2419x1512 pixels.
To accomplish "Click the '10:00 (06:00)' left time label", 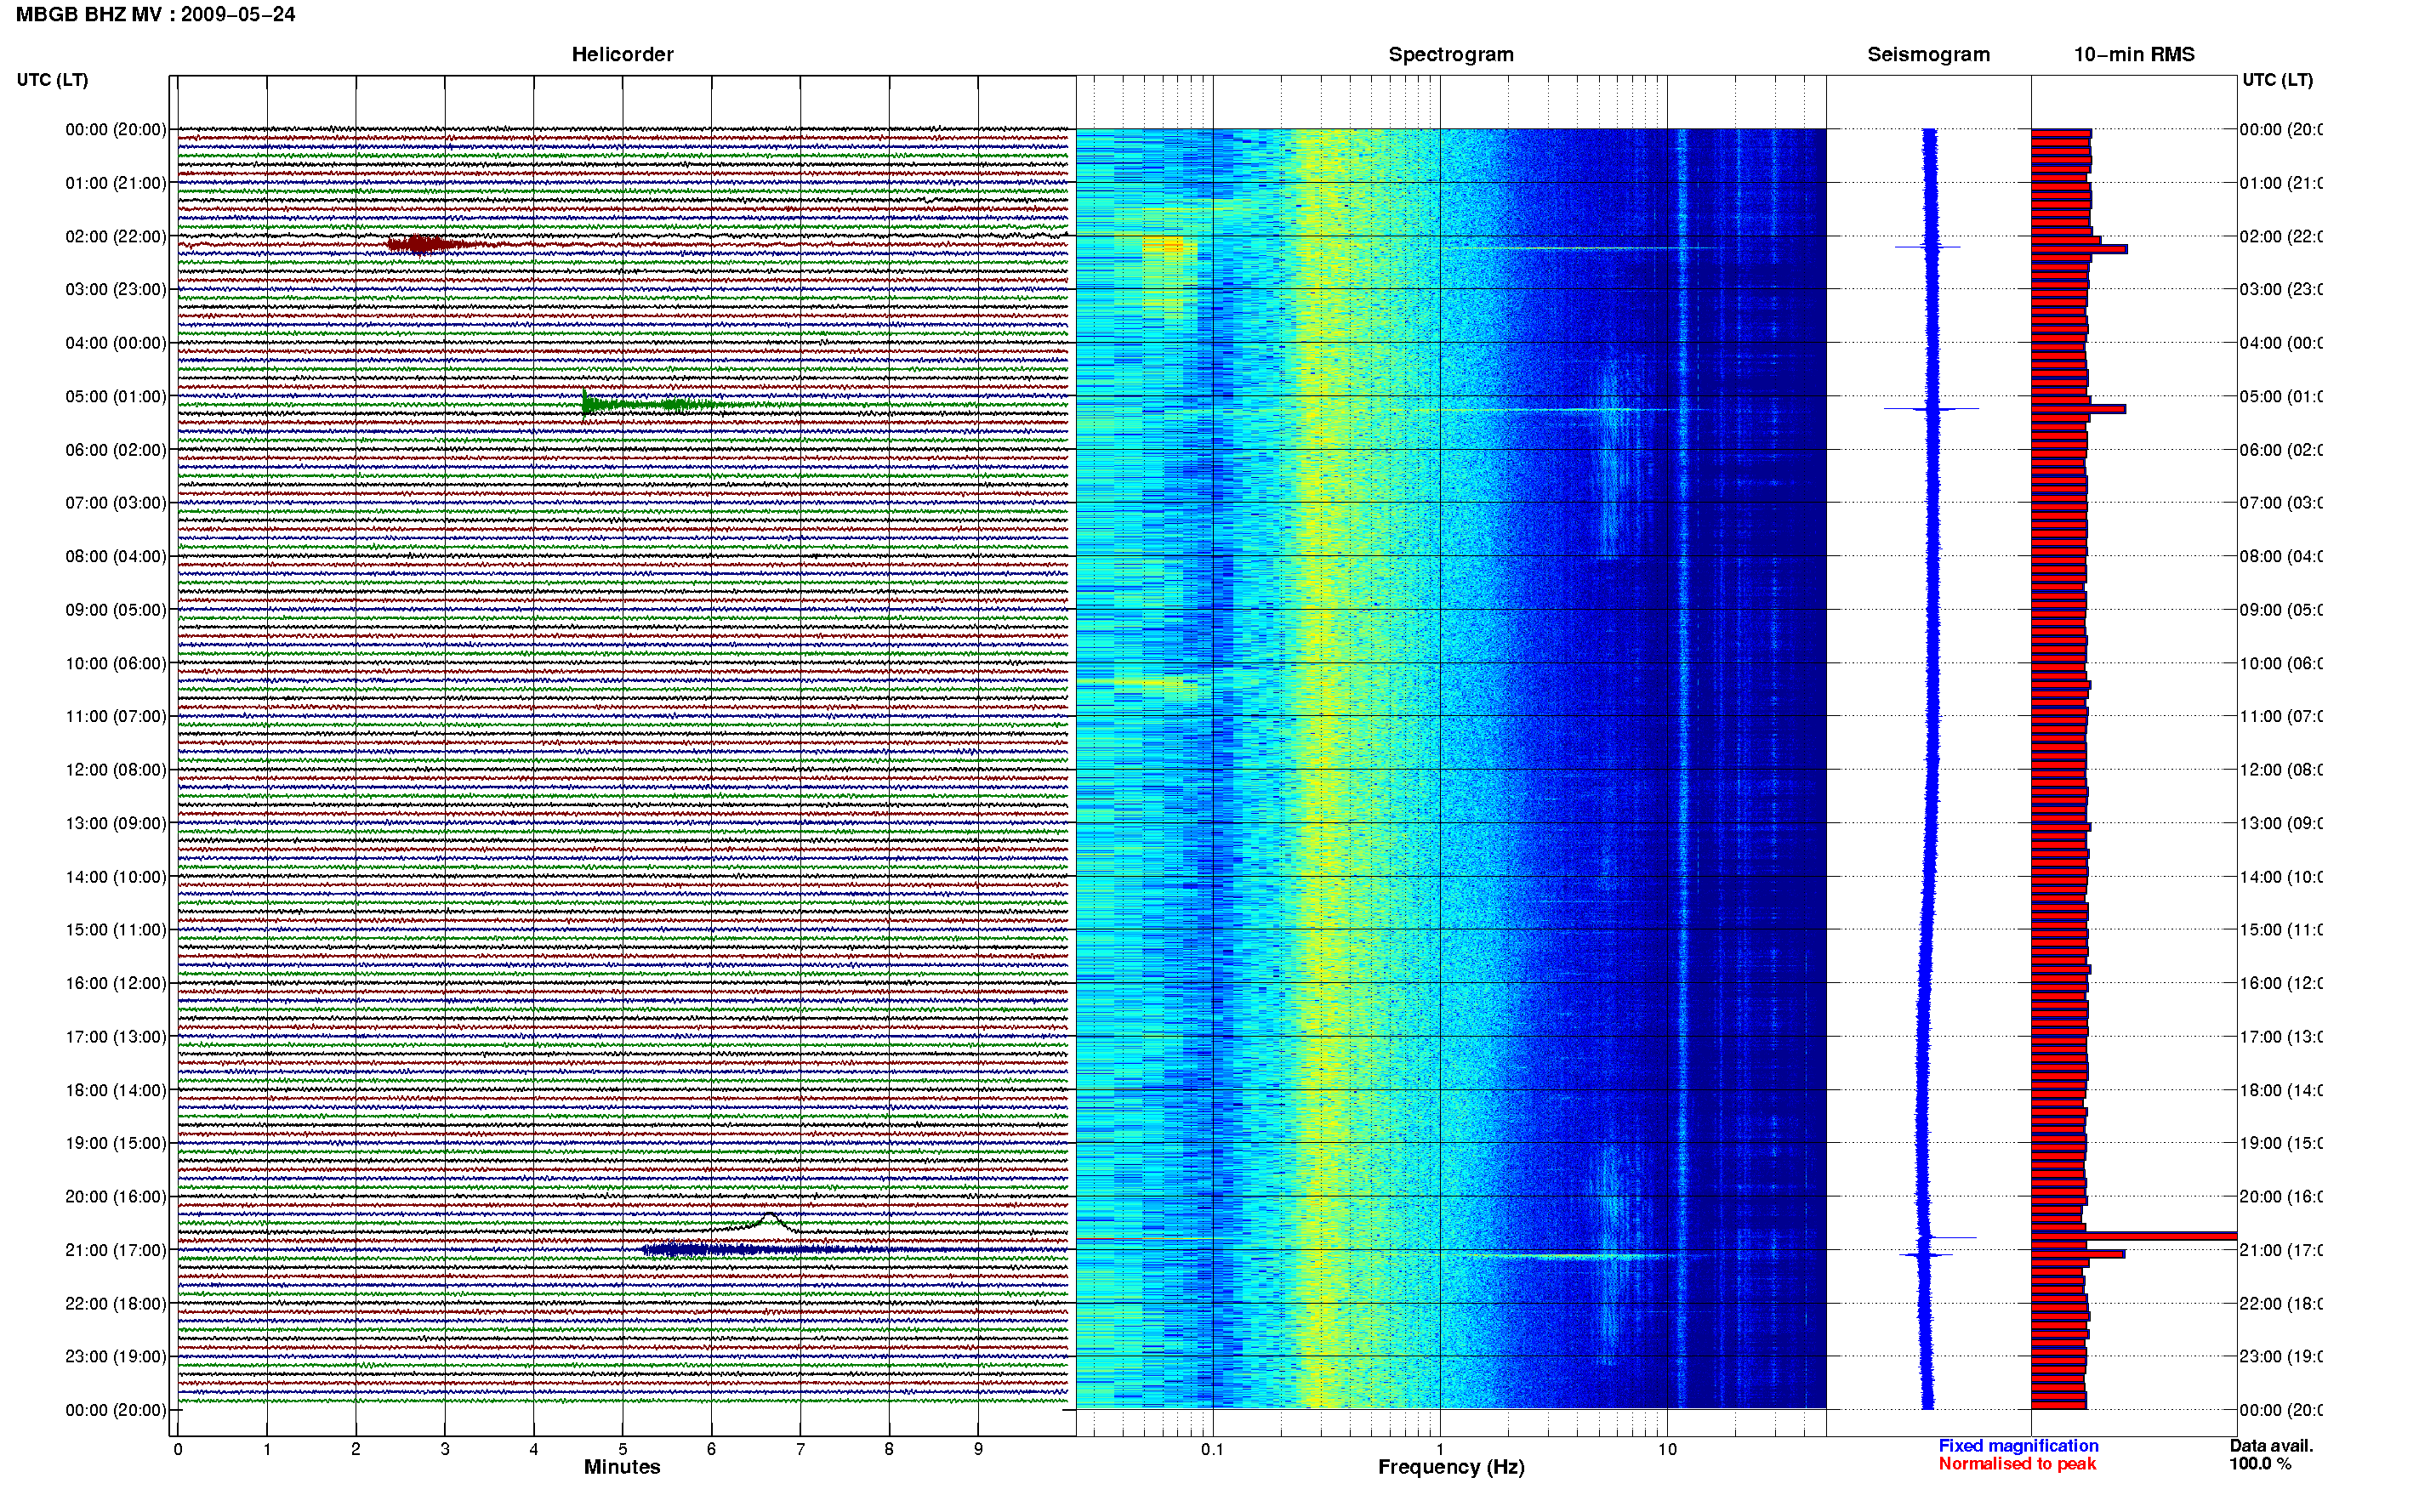I will pos(116,663).
